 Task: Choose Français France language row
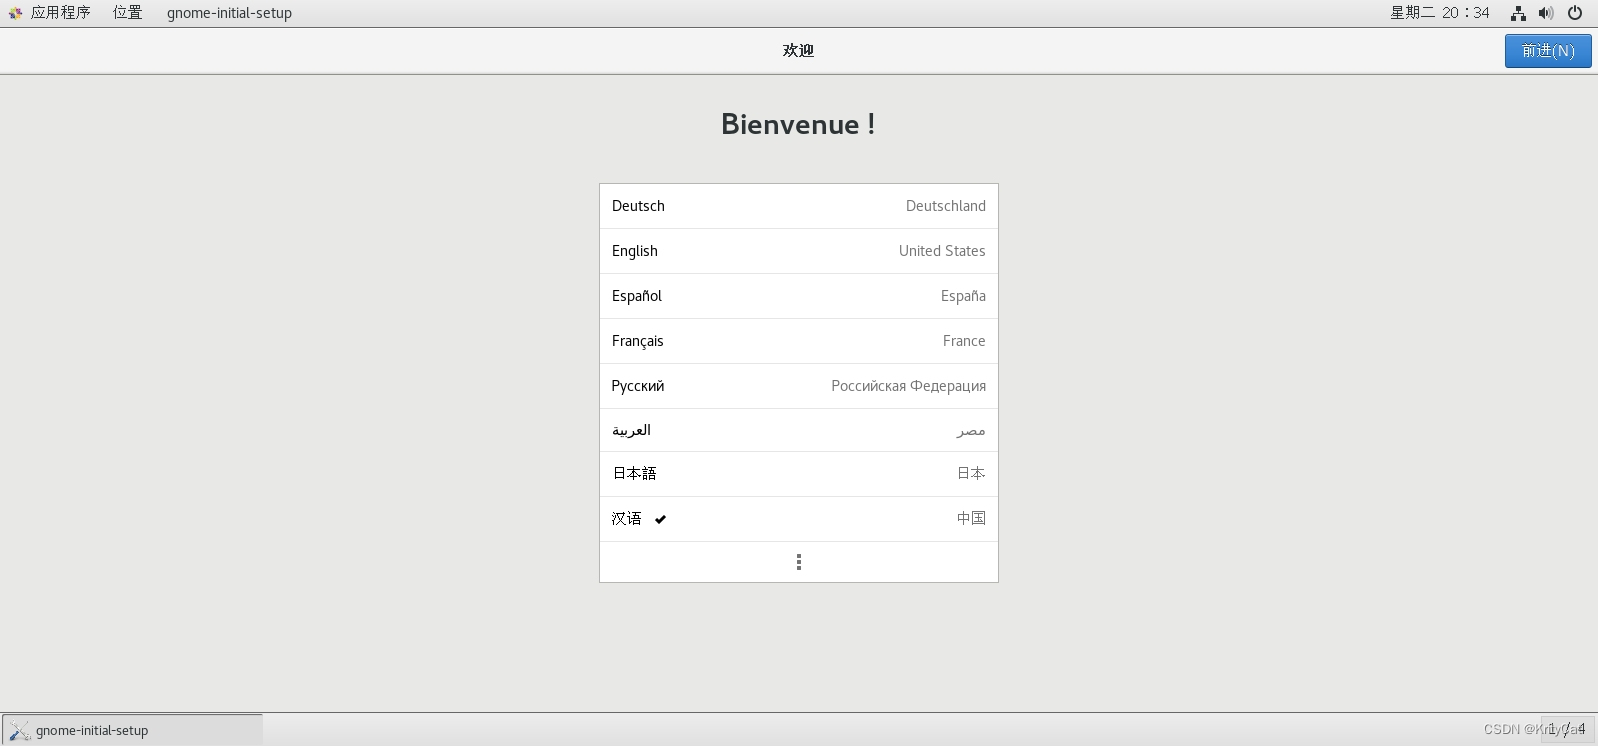tap(799, 341)
